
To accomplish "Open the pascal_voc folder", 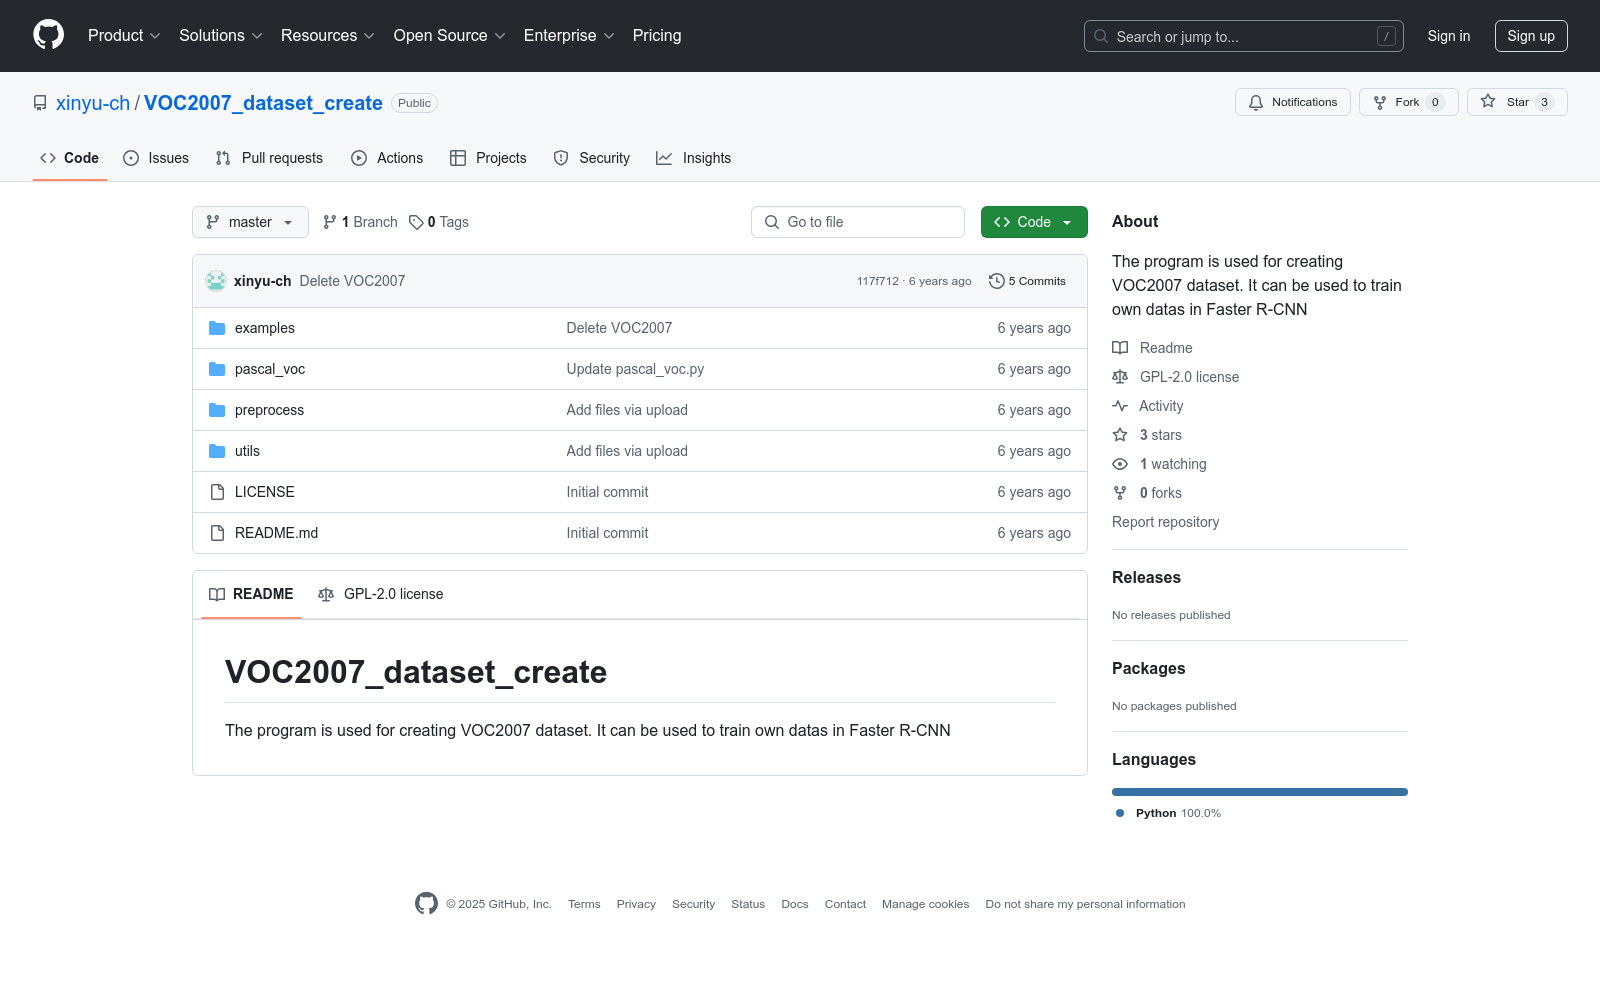I will [x=270, y=369].
